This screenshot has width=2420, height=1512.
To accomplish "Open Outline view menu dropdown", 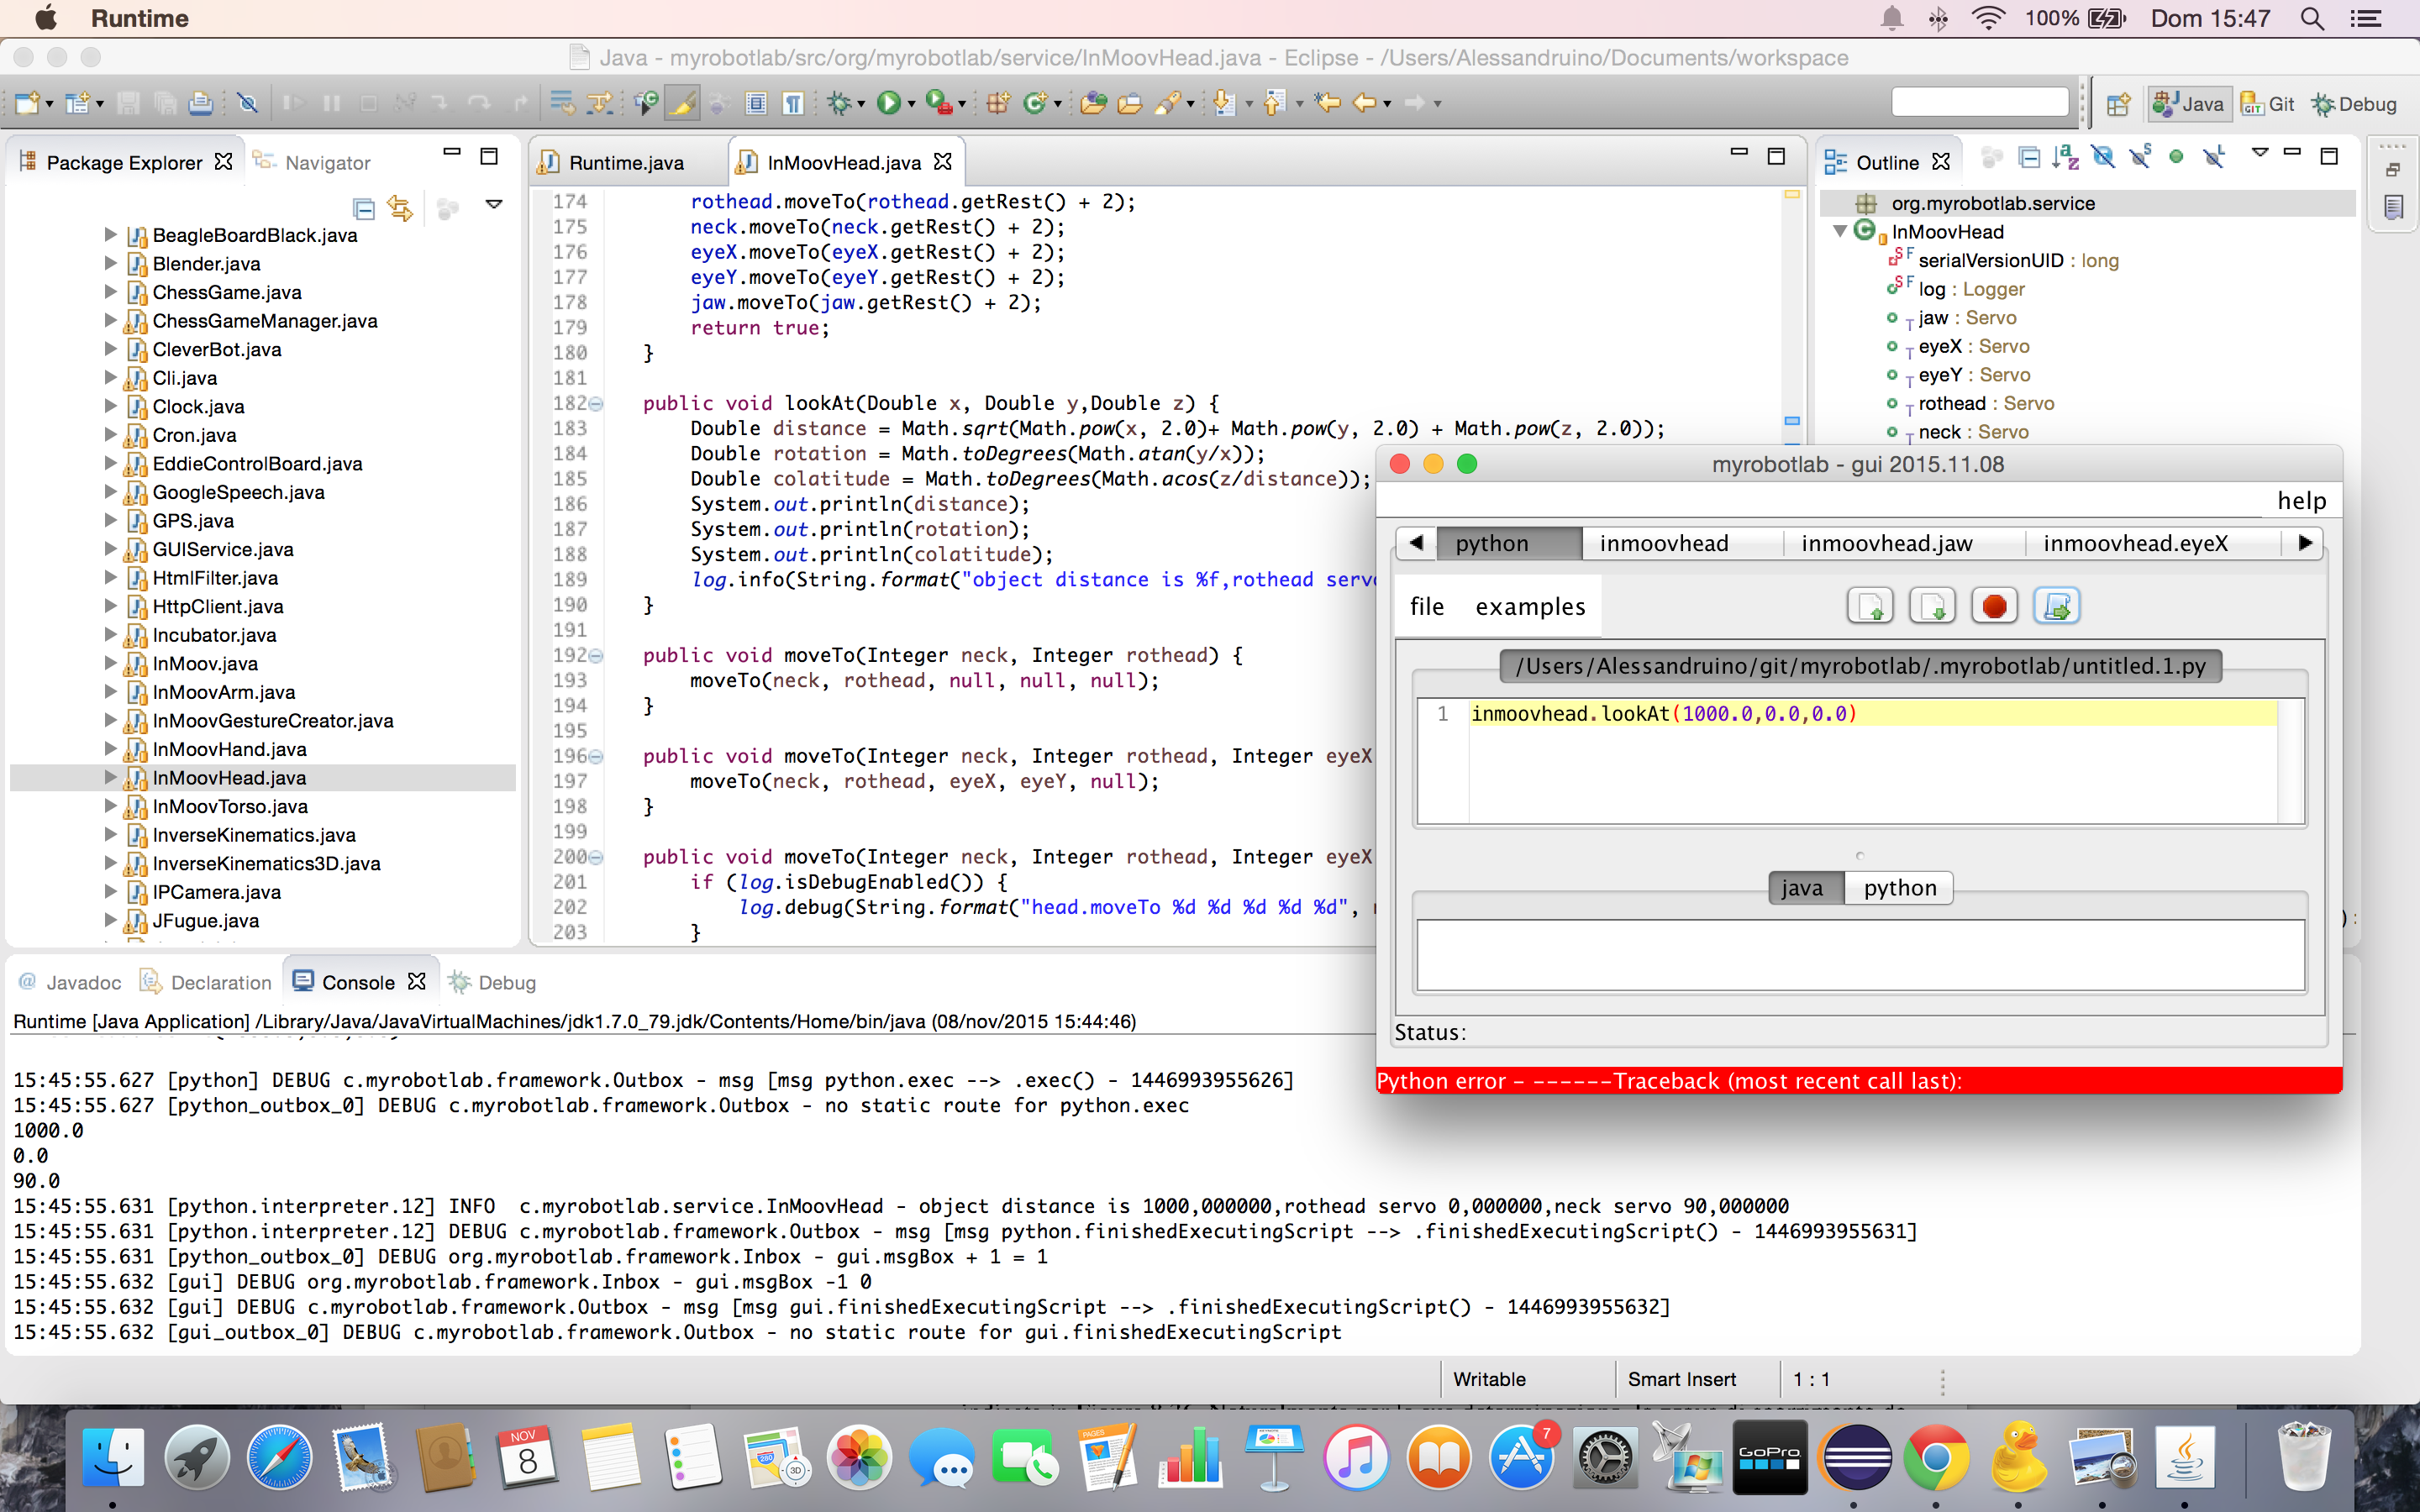I will click(2260, 153).
